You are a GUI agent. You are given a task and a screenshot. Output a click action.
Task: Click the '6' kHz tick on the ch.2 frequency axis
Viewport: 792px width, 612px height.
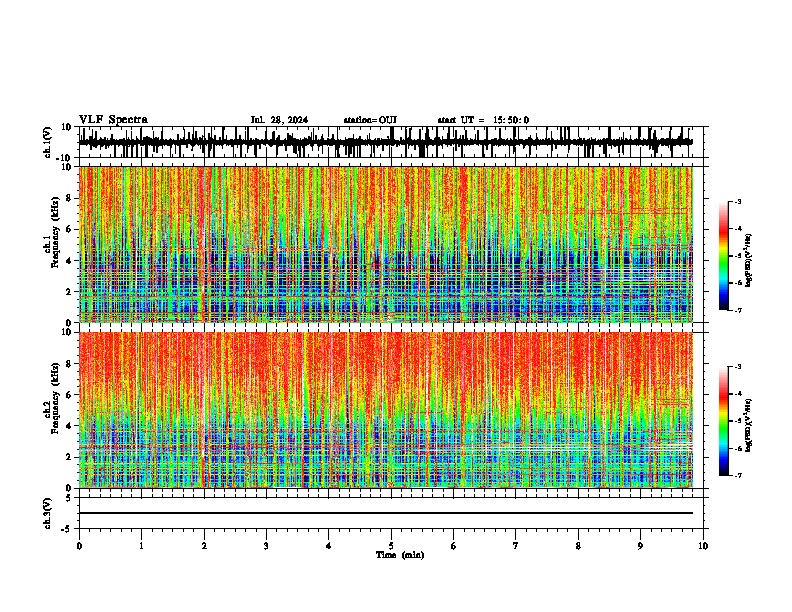click(69, 395)
